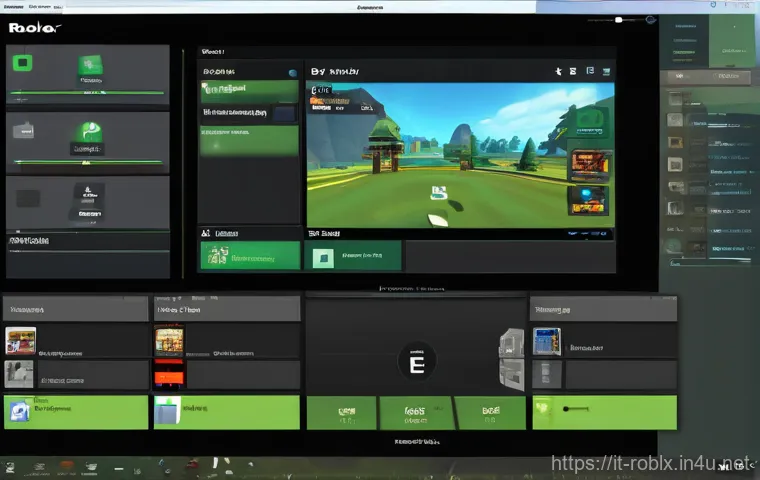
Task: Click the green progress bar in first card
Action: [x=87, y=92]
